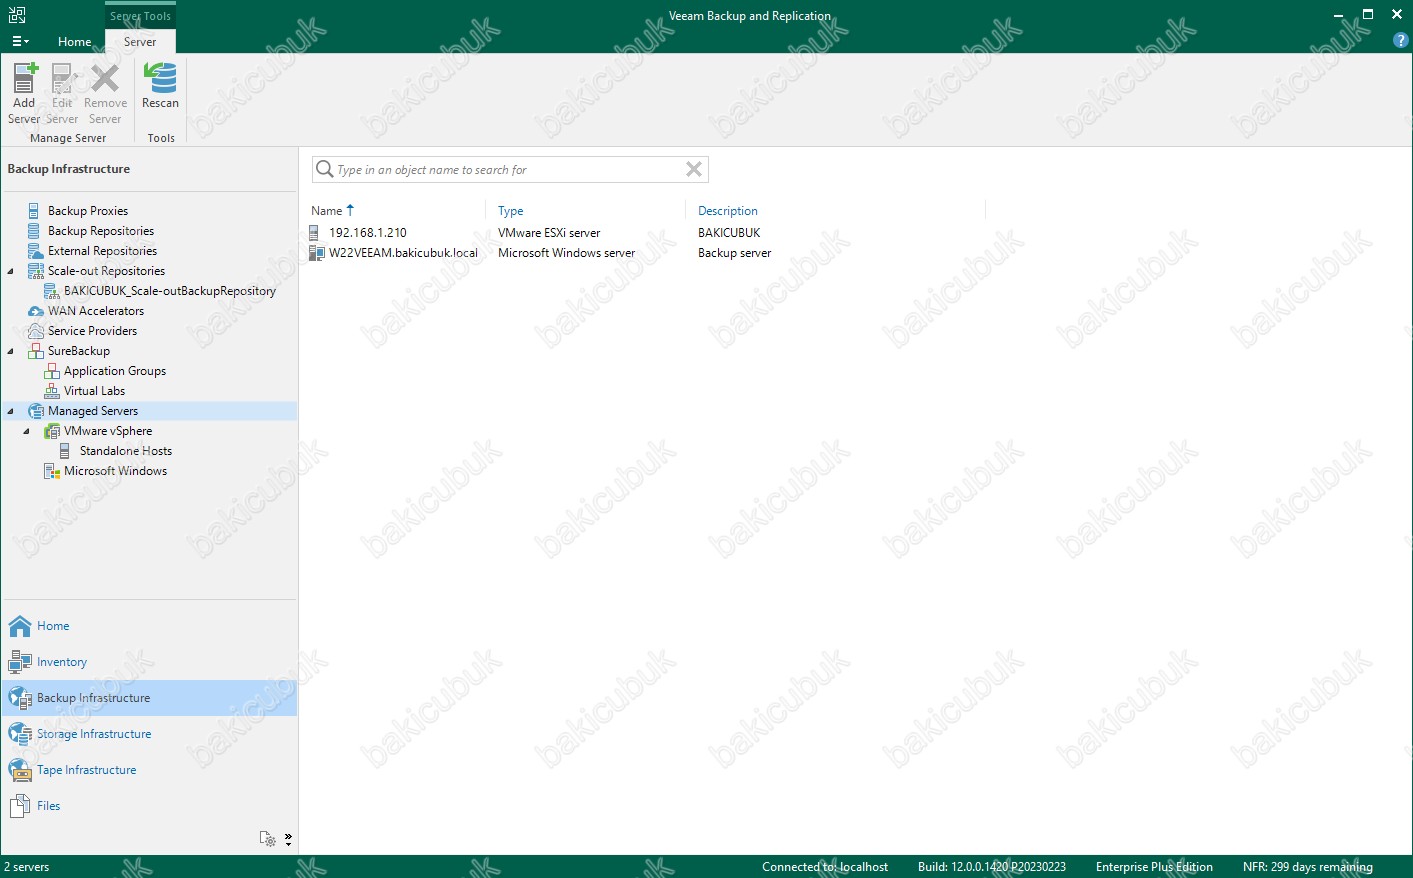Click the Build: 12.0.0.1420 status text

point(992,867)
